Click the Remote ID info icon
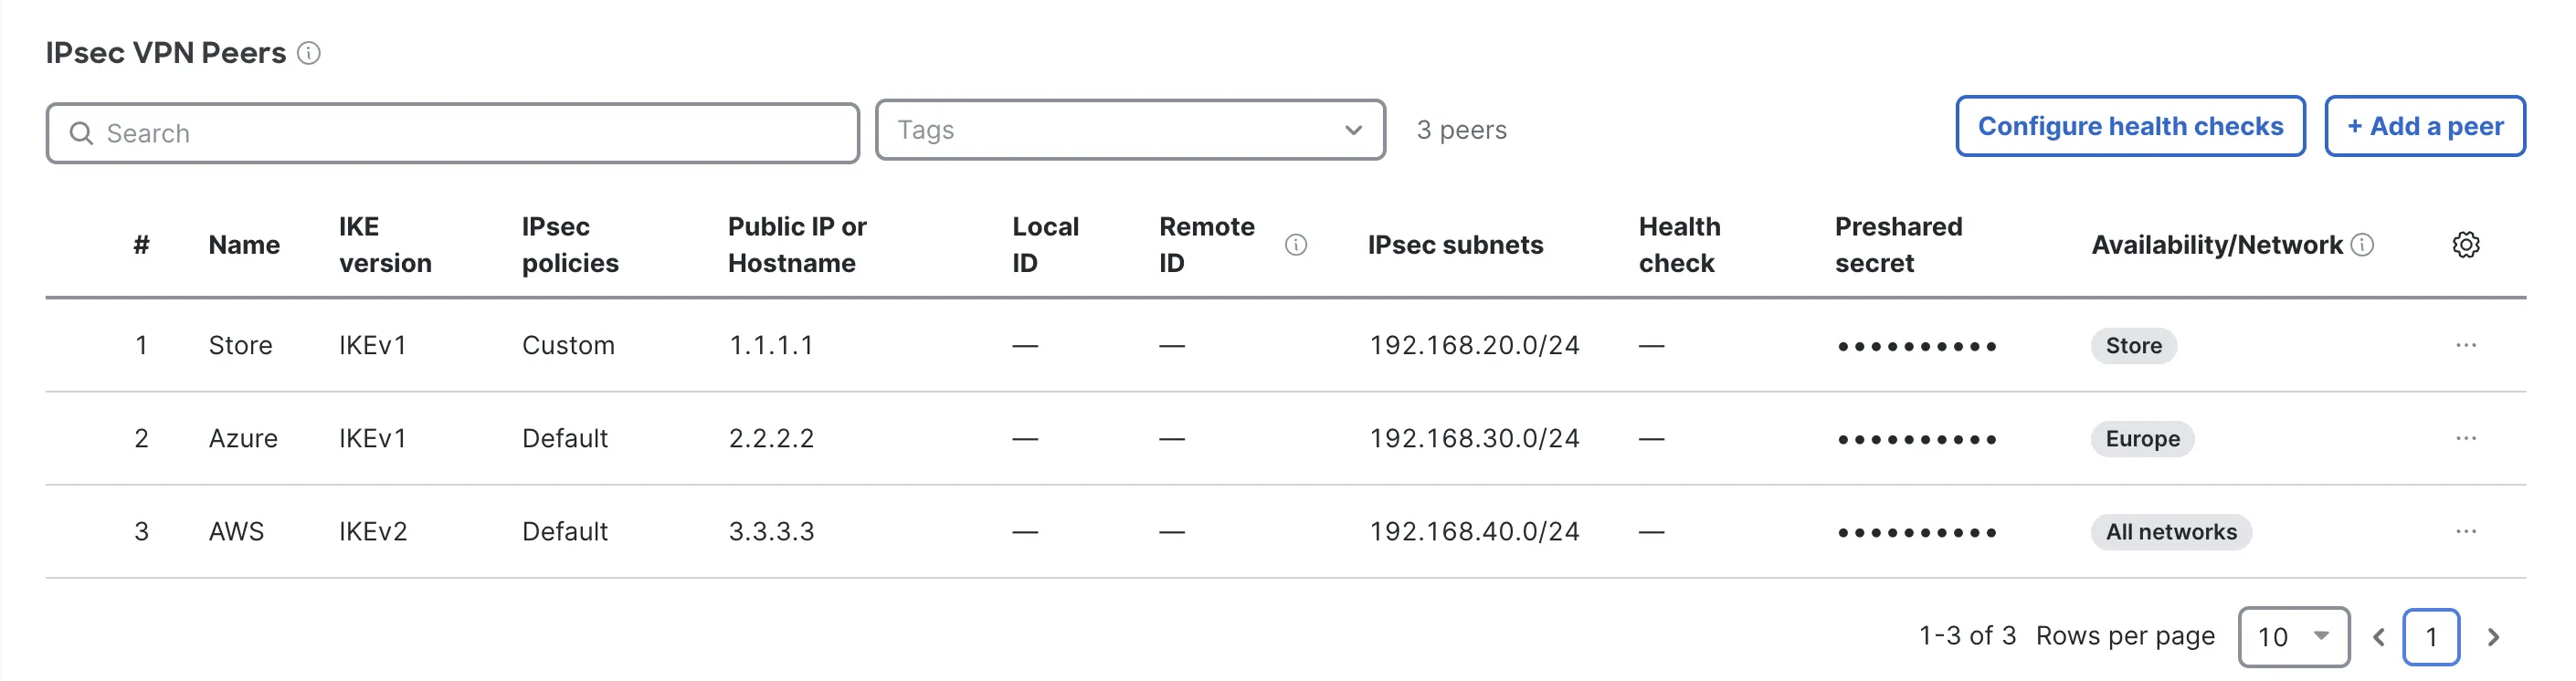This screenshot has width=2576, height=681. tap(1297, 244)
